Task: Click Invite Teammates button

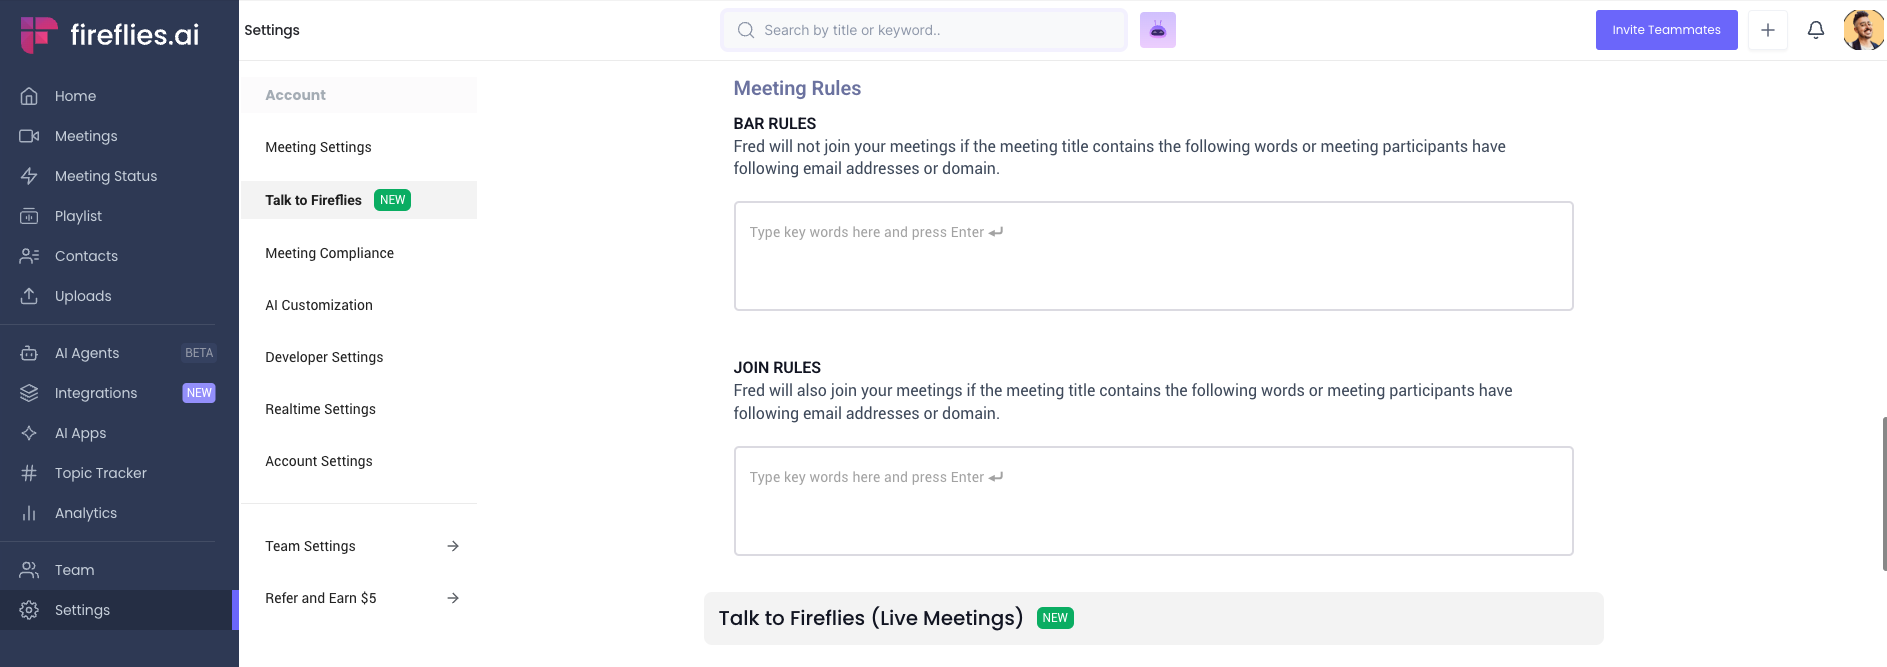Action: (x=1666, y=30)
